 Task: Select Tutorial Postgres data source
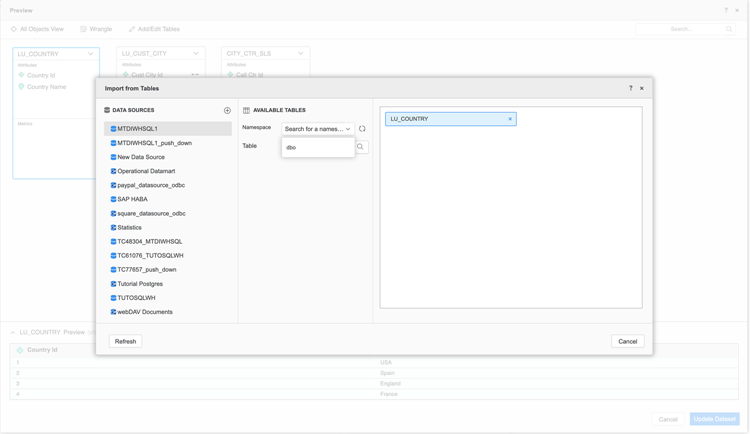pyautogui.click(x=140, y=284)
